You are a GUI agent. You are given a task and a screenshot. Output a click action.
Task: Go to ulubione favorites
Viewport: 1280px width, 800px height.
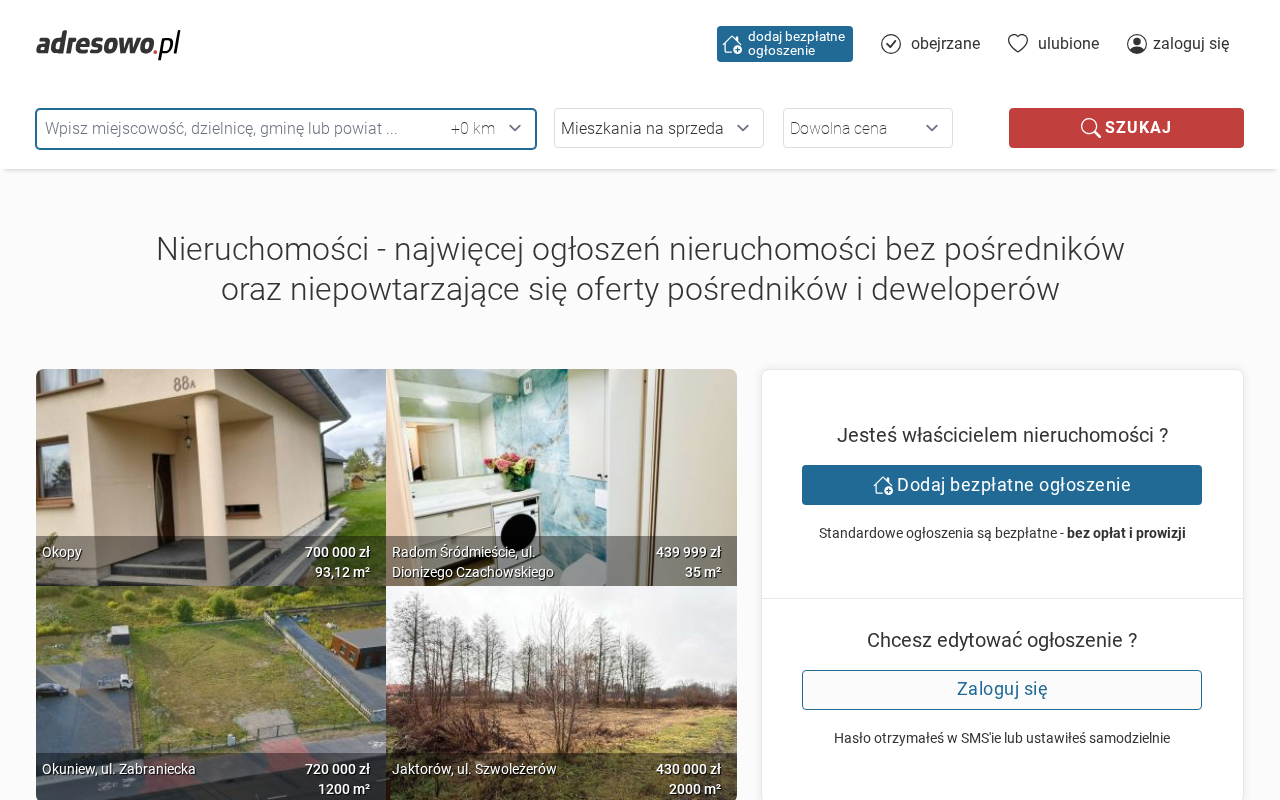pyautogui.click(x=1068, y=44)
